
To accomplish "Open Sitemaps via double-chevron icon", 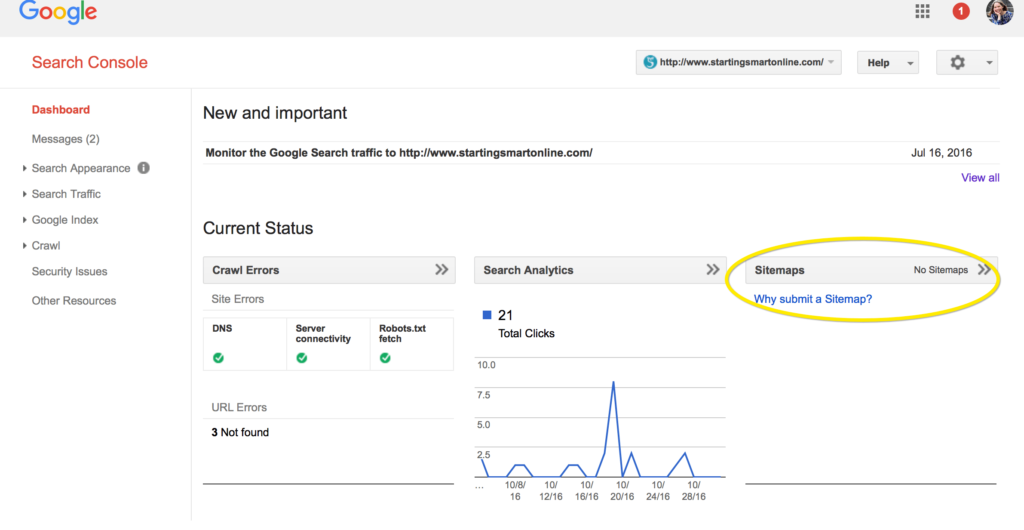I will (x=984, y=270).
